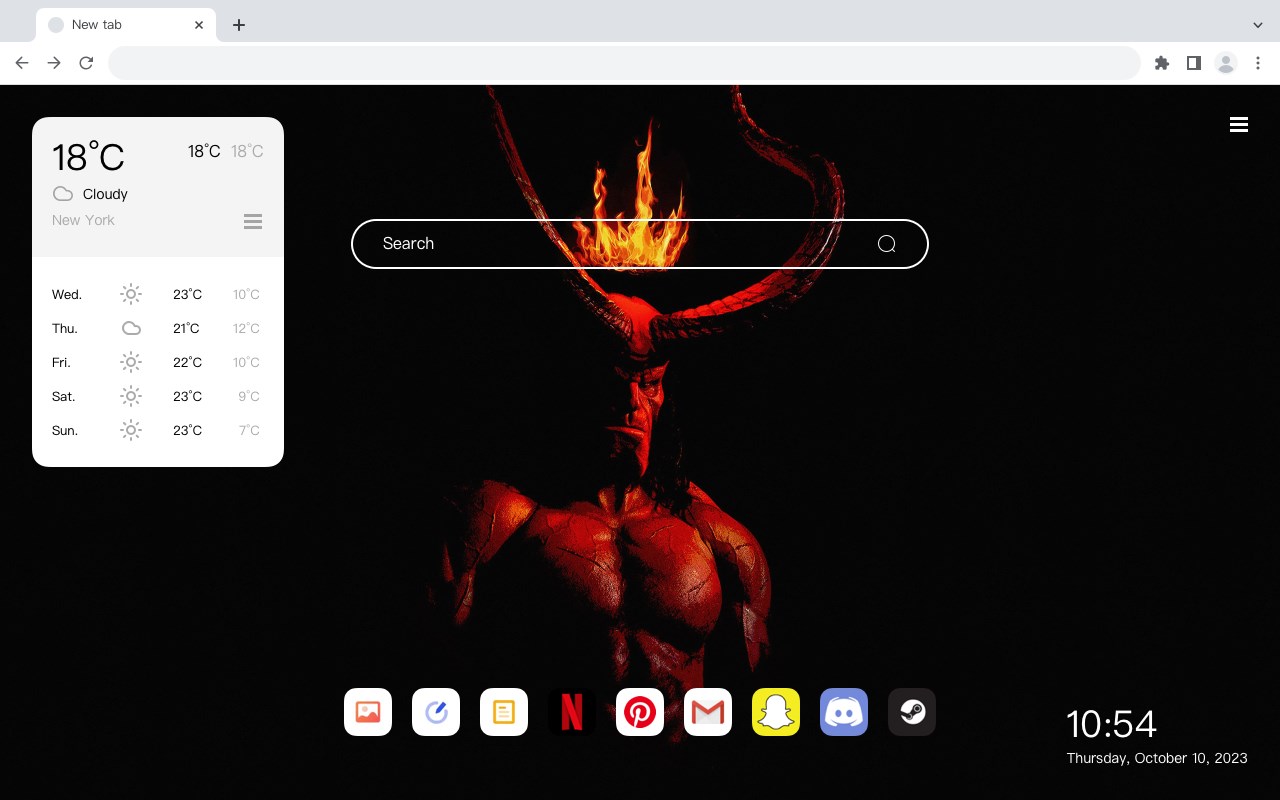
Task: Click the sunny icon for Friday
Action: pyautogui.click(x=131, y=362)
